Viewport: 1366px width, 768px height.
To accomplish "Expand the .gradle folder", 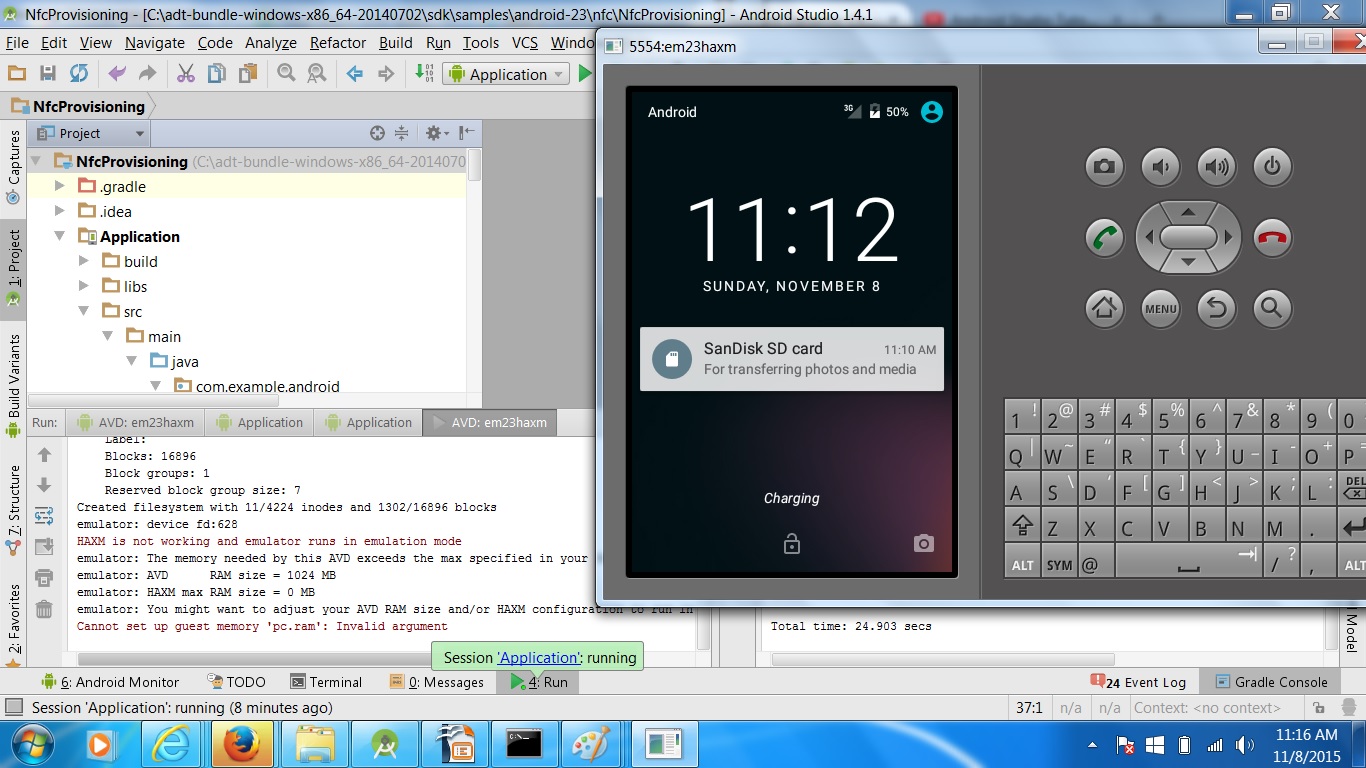I will tap(60, 186).
